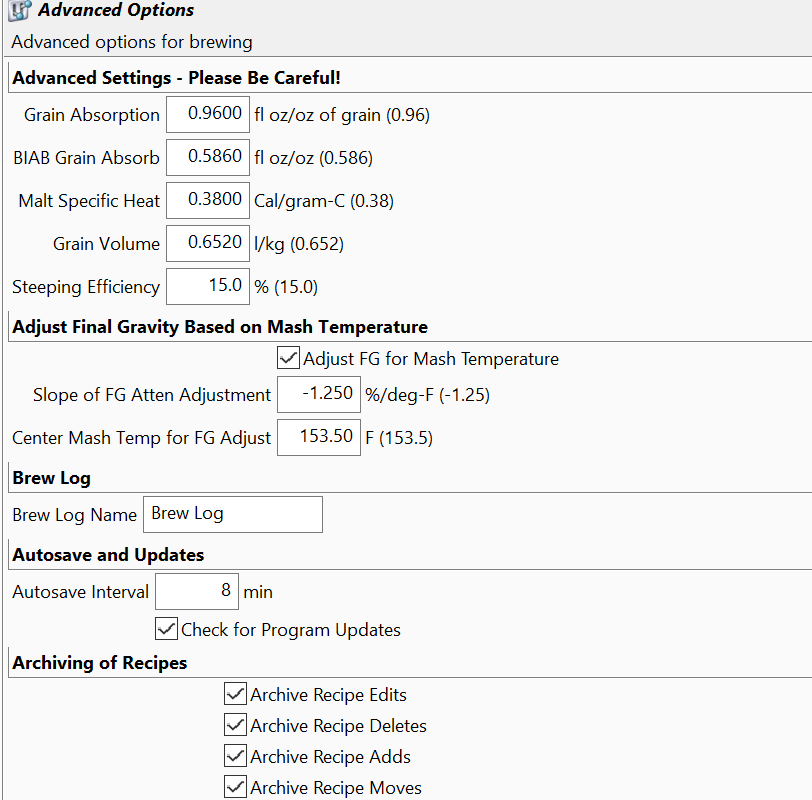
Task: Click 'Advanced Settings - Please Be Careful!' heading
Action: point(177,78)
